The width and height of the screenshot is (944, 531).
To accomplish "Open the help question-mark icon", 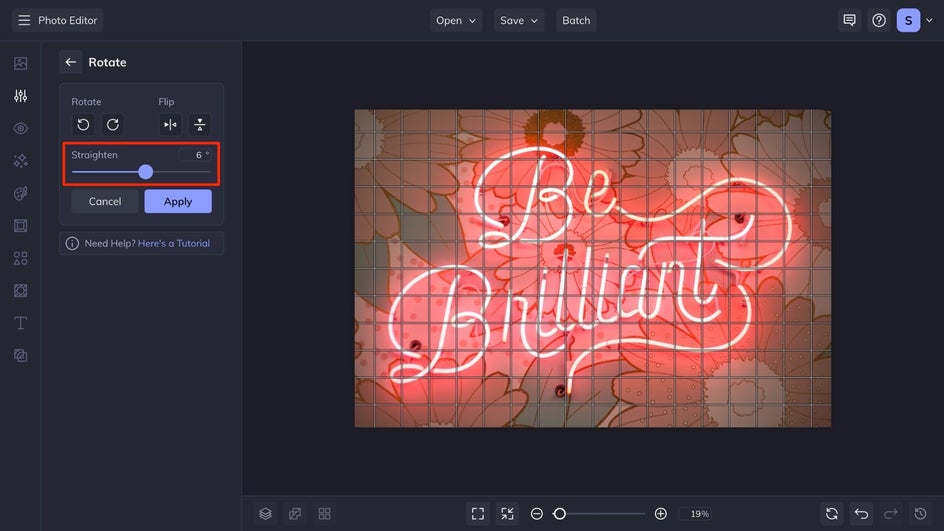I will [879, 20].
